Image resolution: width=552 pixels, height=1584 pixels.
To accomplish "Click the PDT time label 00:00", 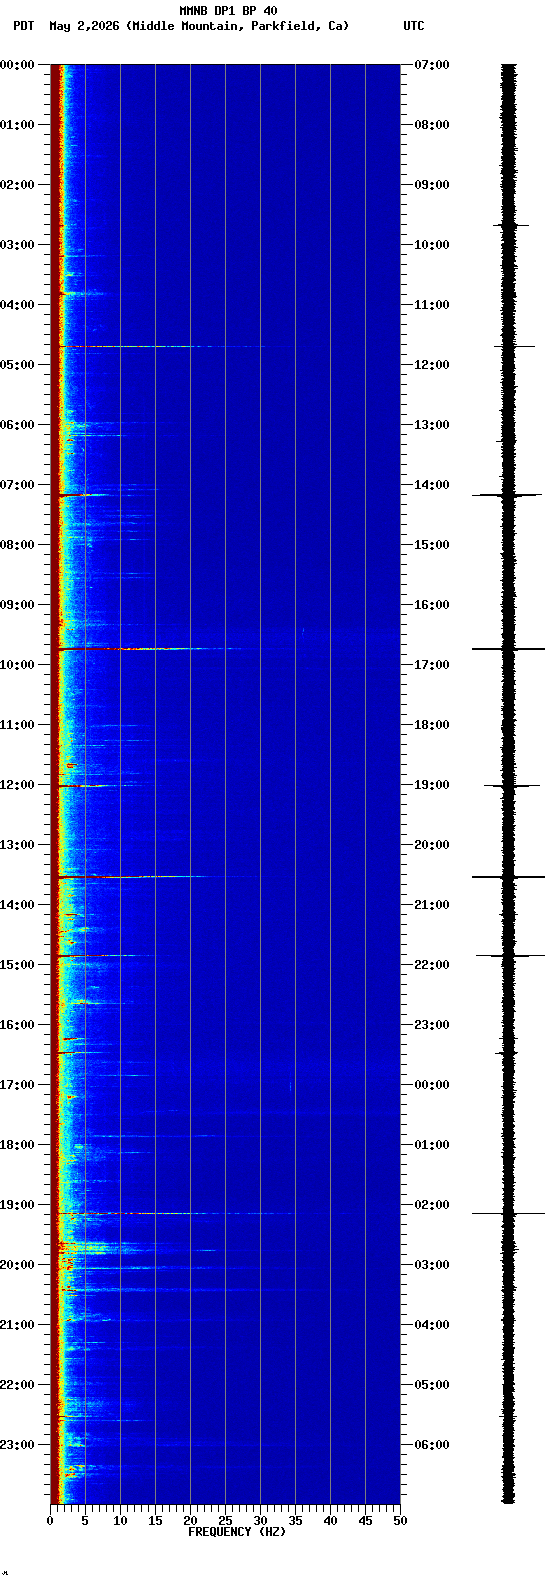I will (x=17, y=65).
